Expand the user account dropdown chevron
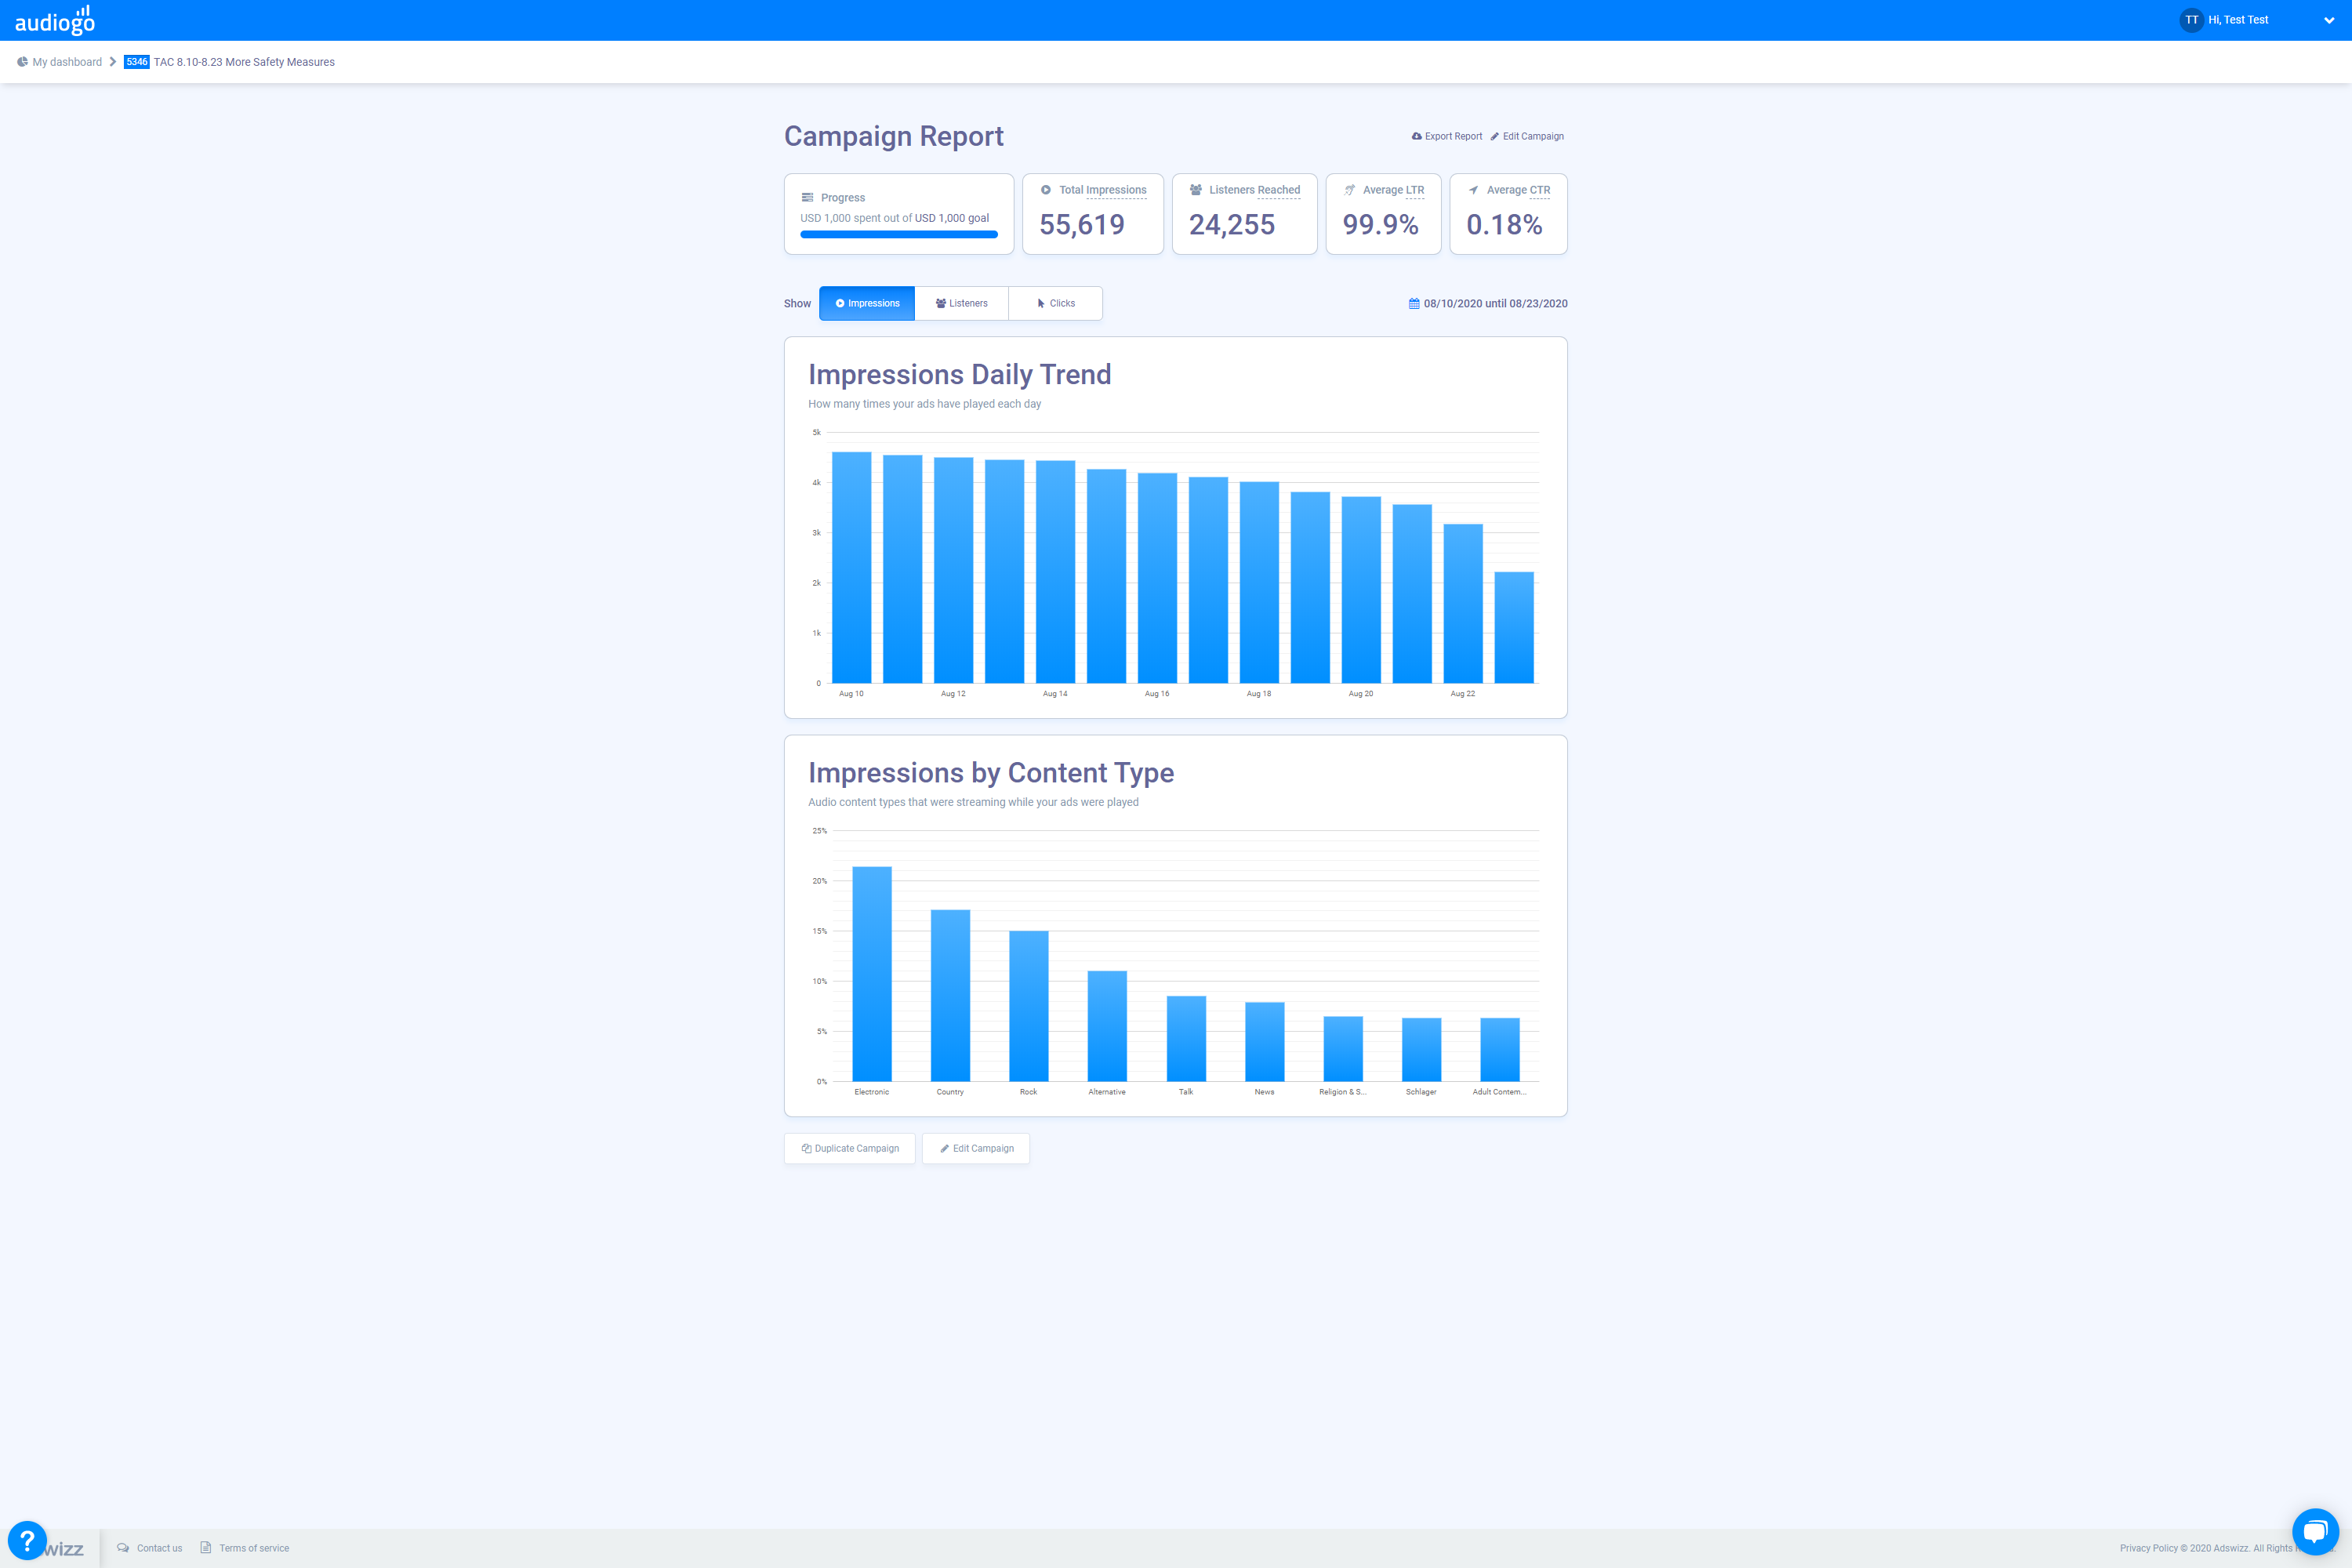2352x1568 pixels. click(2328, 21)
